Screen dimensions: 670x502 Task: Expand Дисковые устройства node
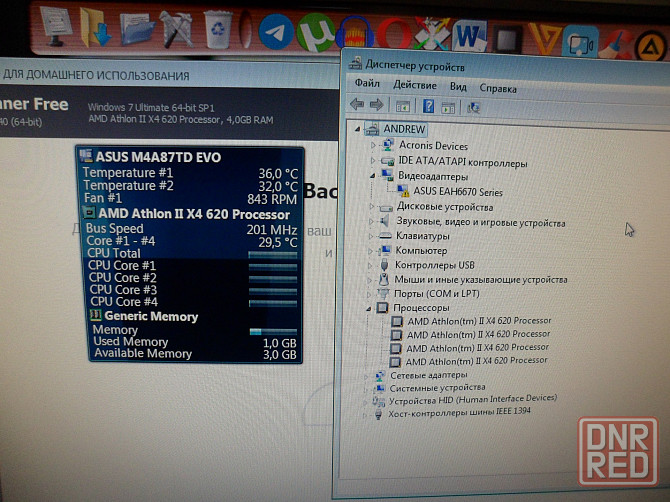[x=371, y=206]
